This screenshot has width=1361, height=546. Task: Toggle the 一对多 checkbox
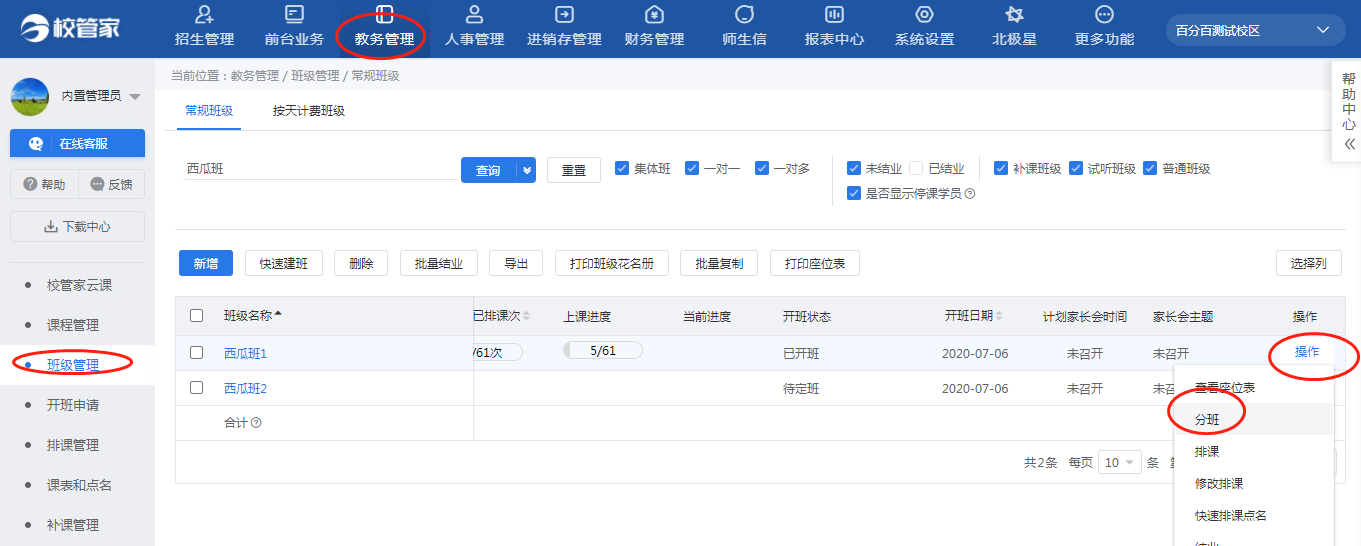[x=762, y=168]
